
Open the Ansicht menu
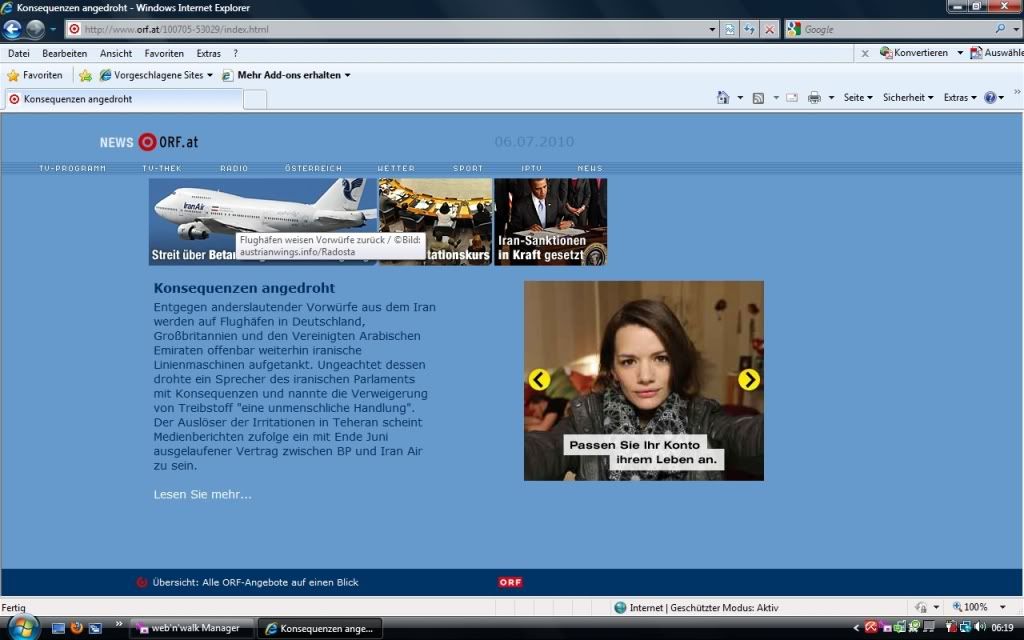coord(116,53)
